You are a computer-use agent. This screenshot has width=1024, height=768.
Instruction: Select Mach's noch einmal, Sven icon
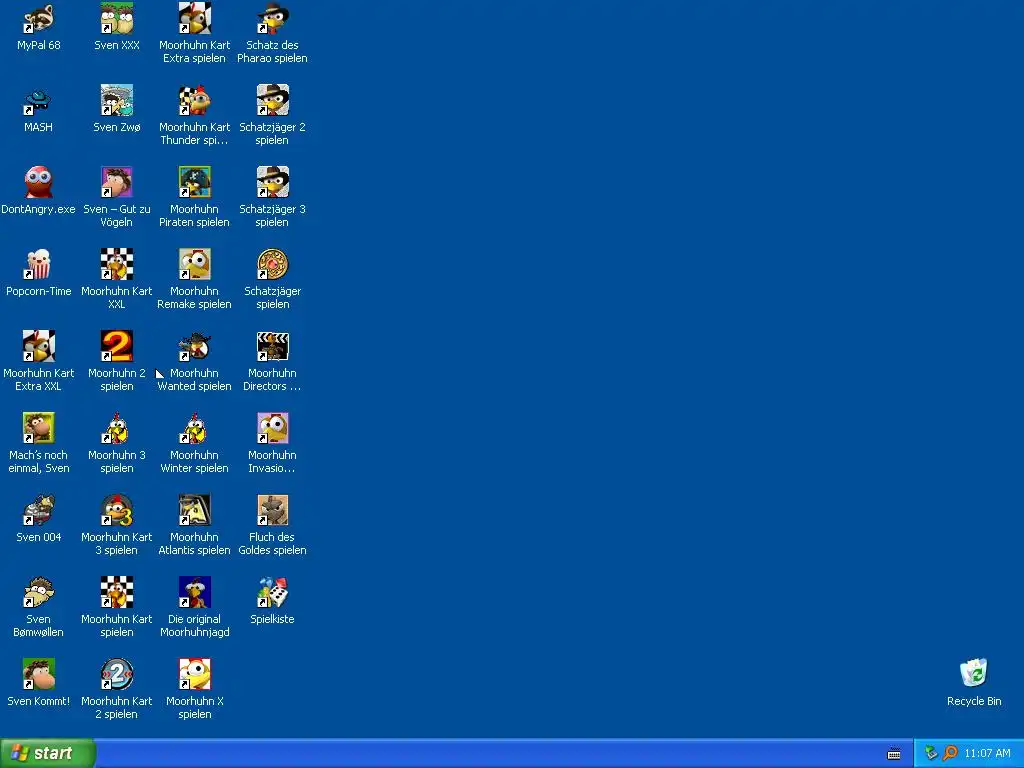click(x=39, y=428)
